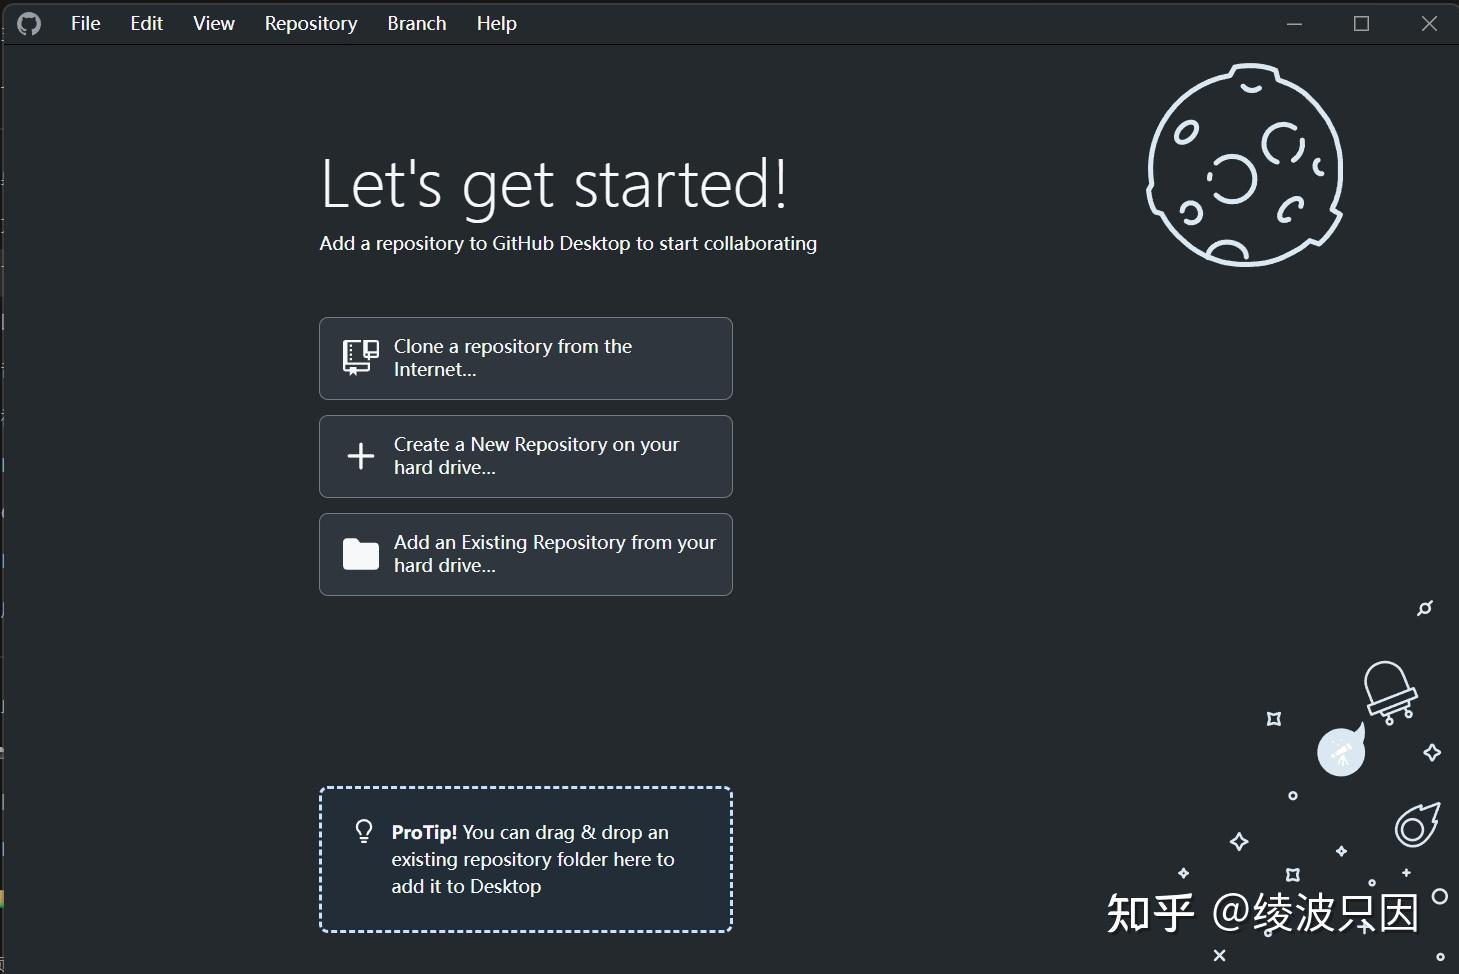Click the clone repository book icon
1459x974 pixels.
pos(360,358)
